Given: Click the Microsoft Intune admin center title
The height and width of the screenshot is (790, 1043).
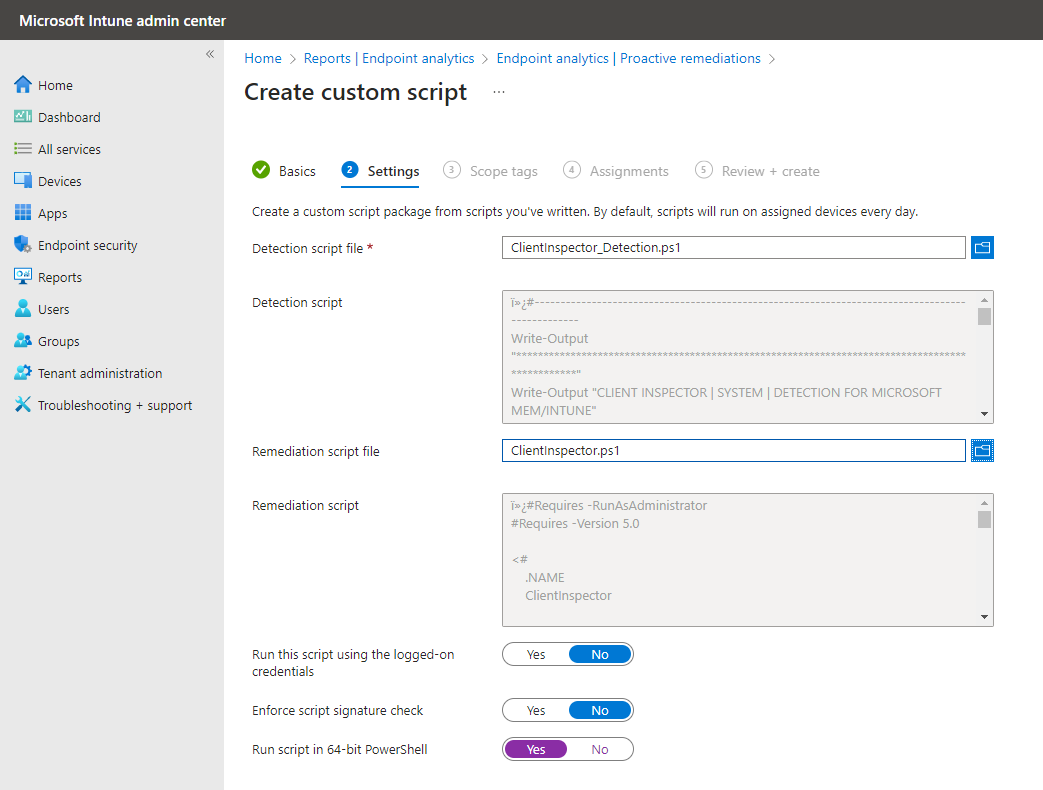Looking at the screenshot, I should tap(122, 21).
